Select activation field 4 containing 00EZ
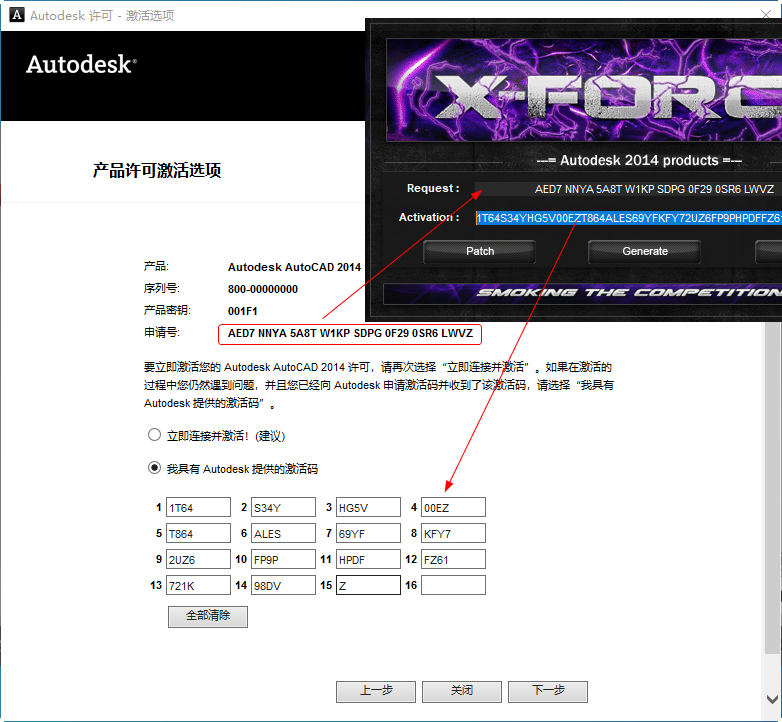Screen dimensions: 782x722 [453, 508]
